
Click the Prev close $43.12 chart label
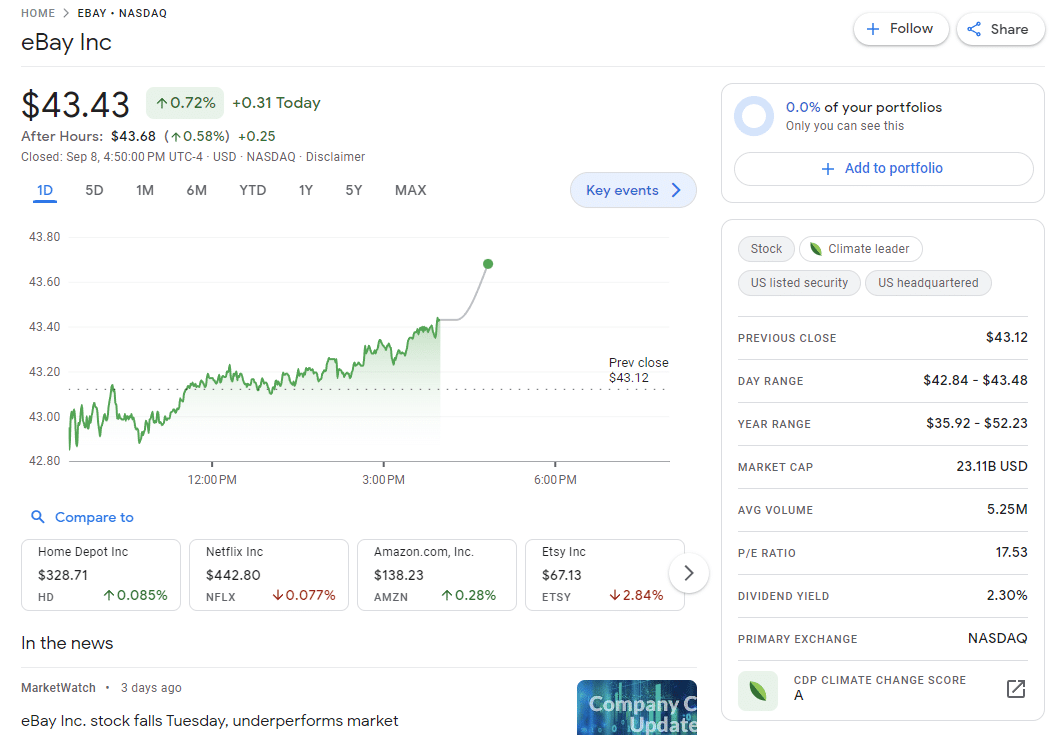coord(638,370)
